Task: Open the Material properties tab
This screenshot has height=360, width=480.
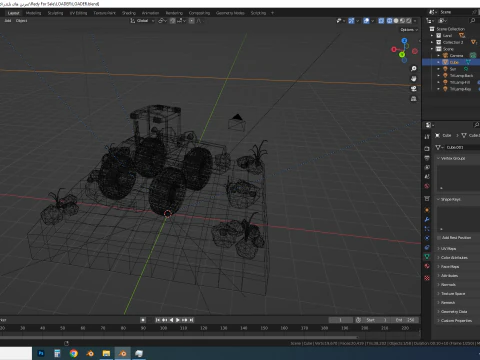Action: tap(427, 266)
